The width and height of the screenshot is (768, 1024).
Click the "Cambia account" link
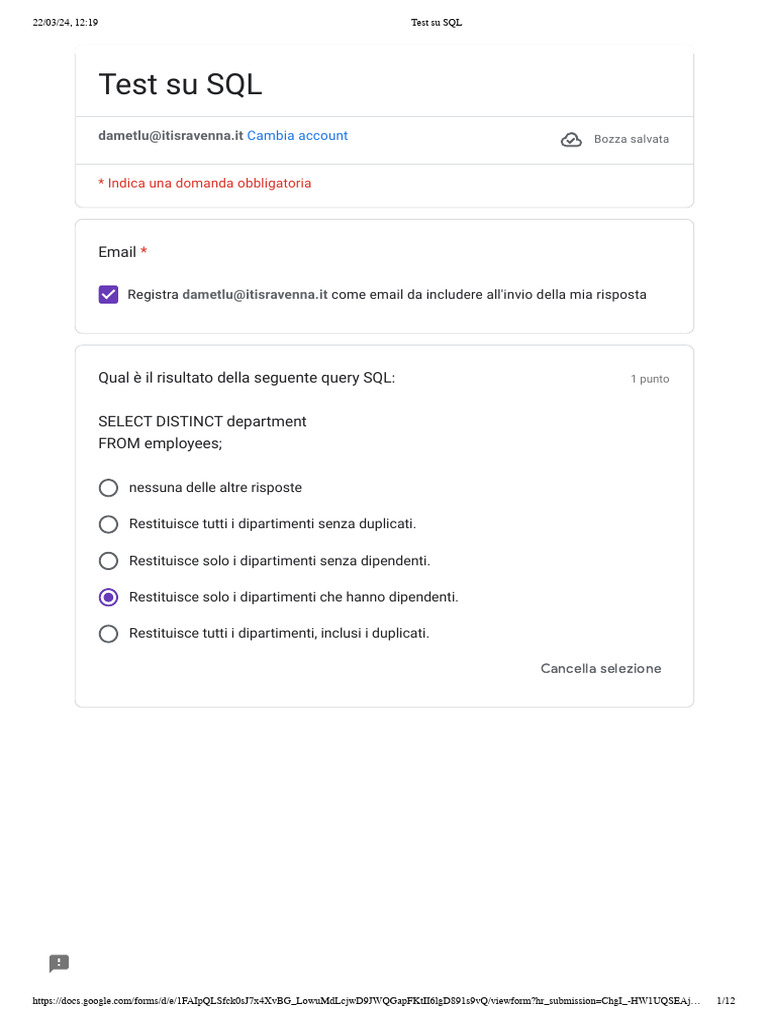point(297,136)
